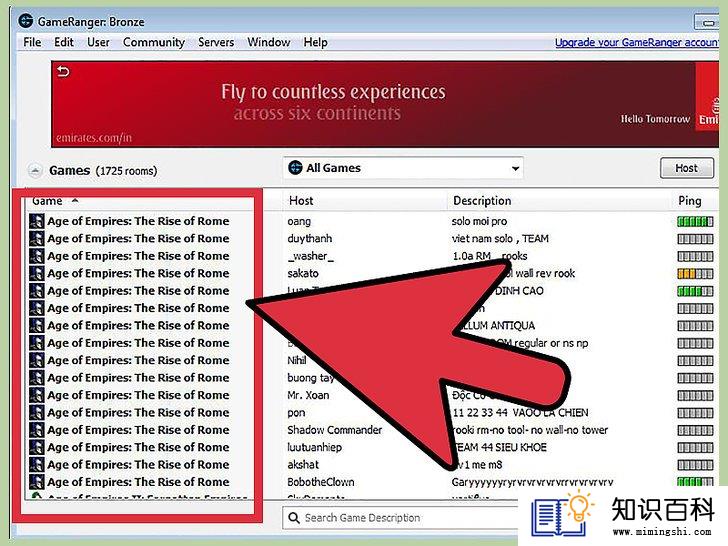The height and width of the screenshot is (546, 728).
Task: Click host name luutuanhiep
Action: point(314,448)
